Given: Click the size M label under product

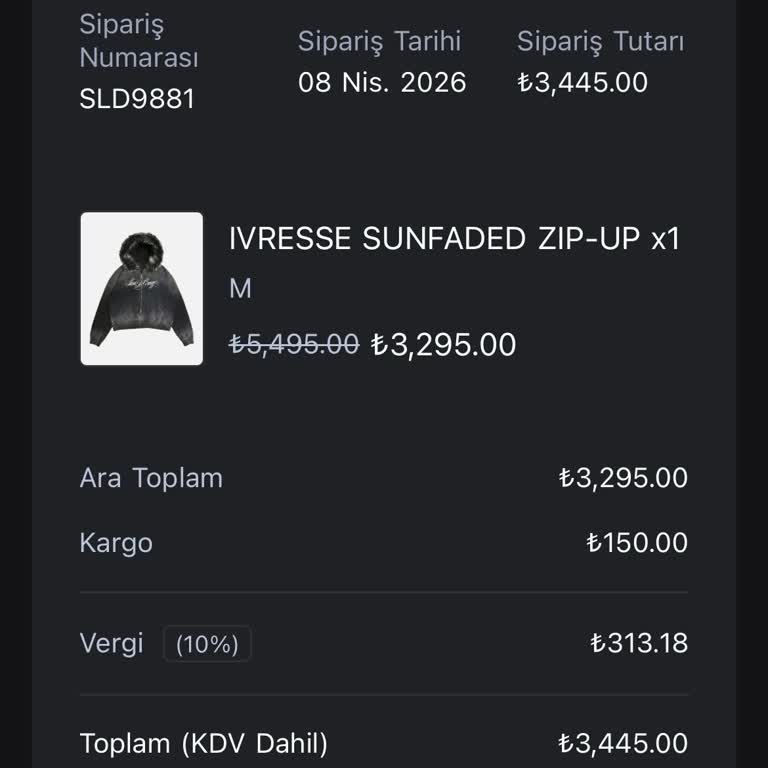Looking at the screenshot, I should coord(240,289).
